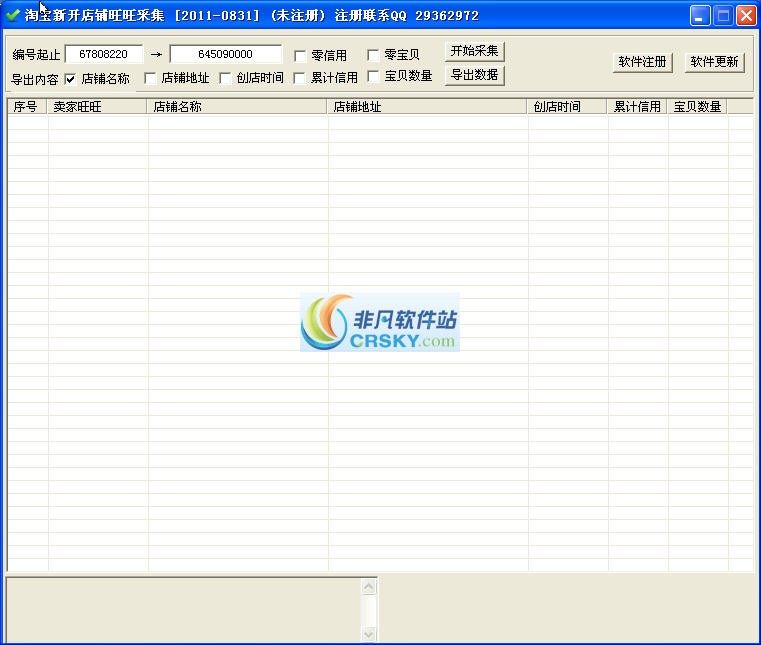
Task: Enable the 零信用 checkbox
Action: [300, 56]
